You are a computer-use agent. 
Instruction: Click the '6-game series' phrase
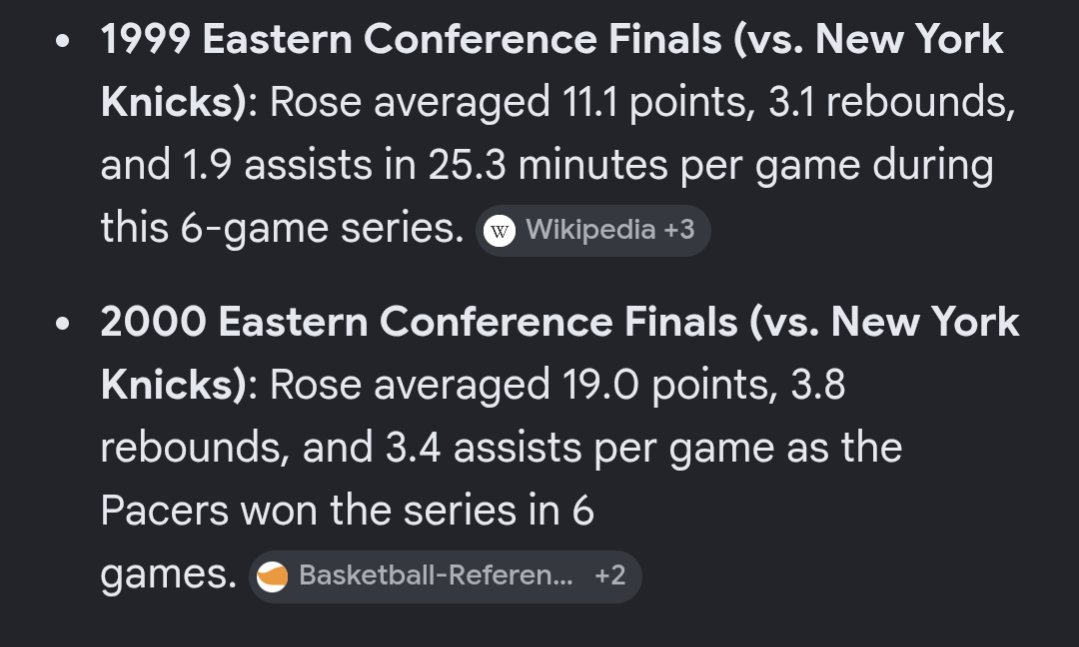(x=322, y=229)
